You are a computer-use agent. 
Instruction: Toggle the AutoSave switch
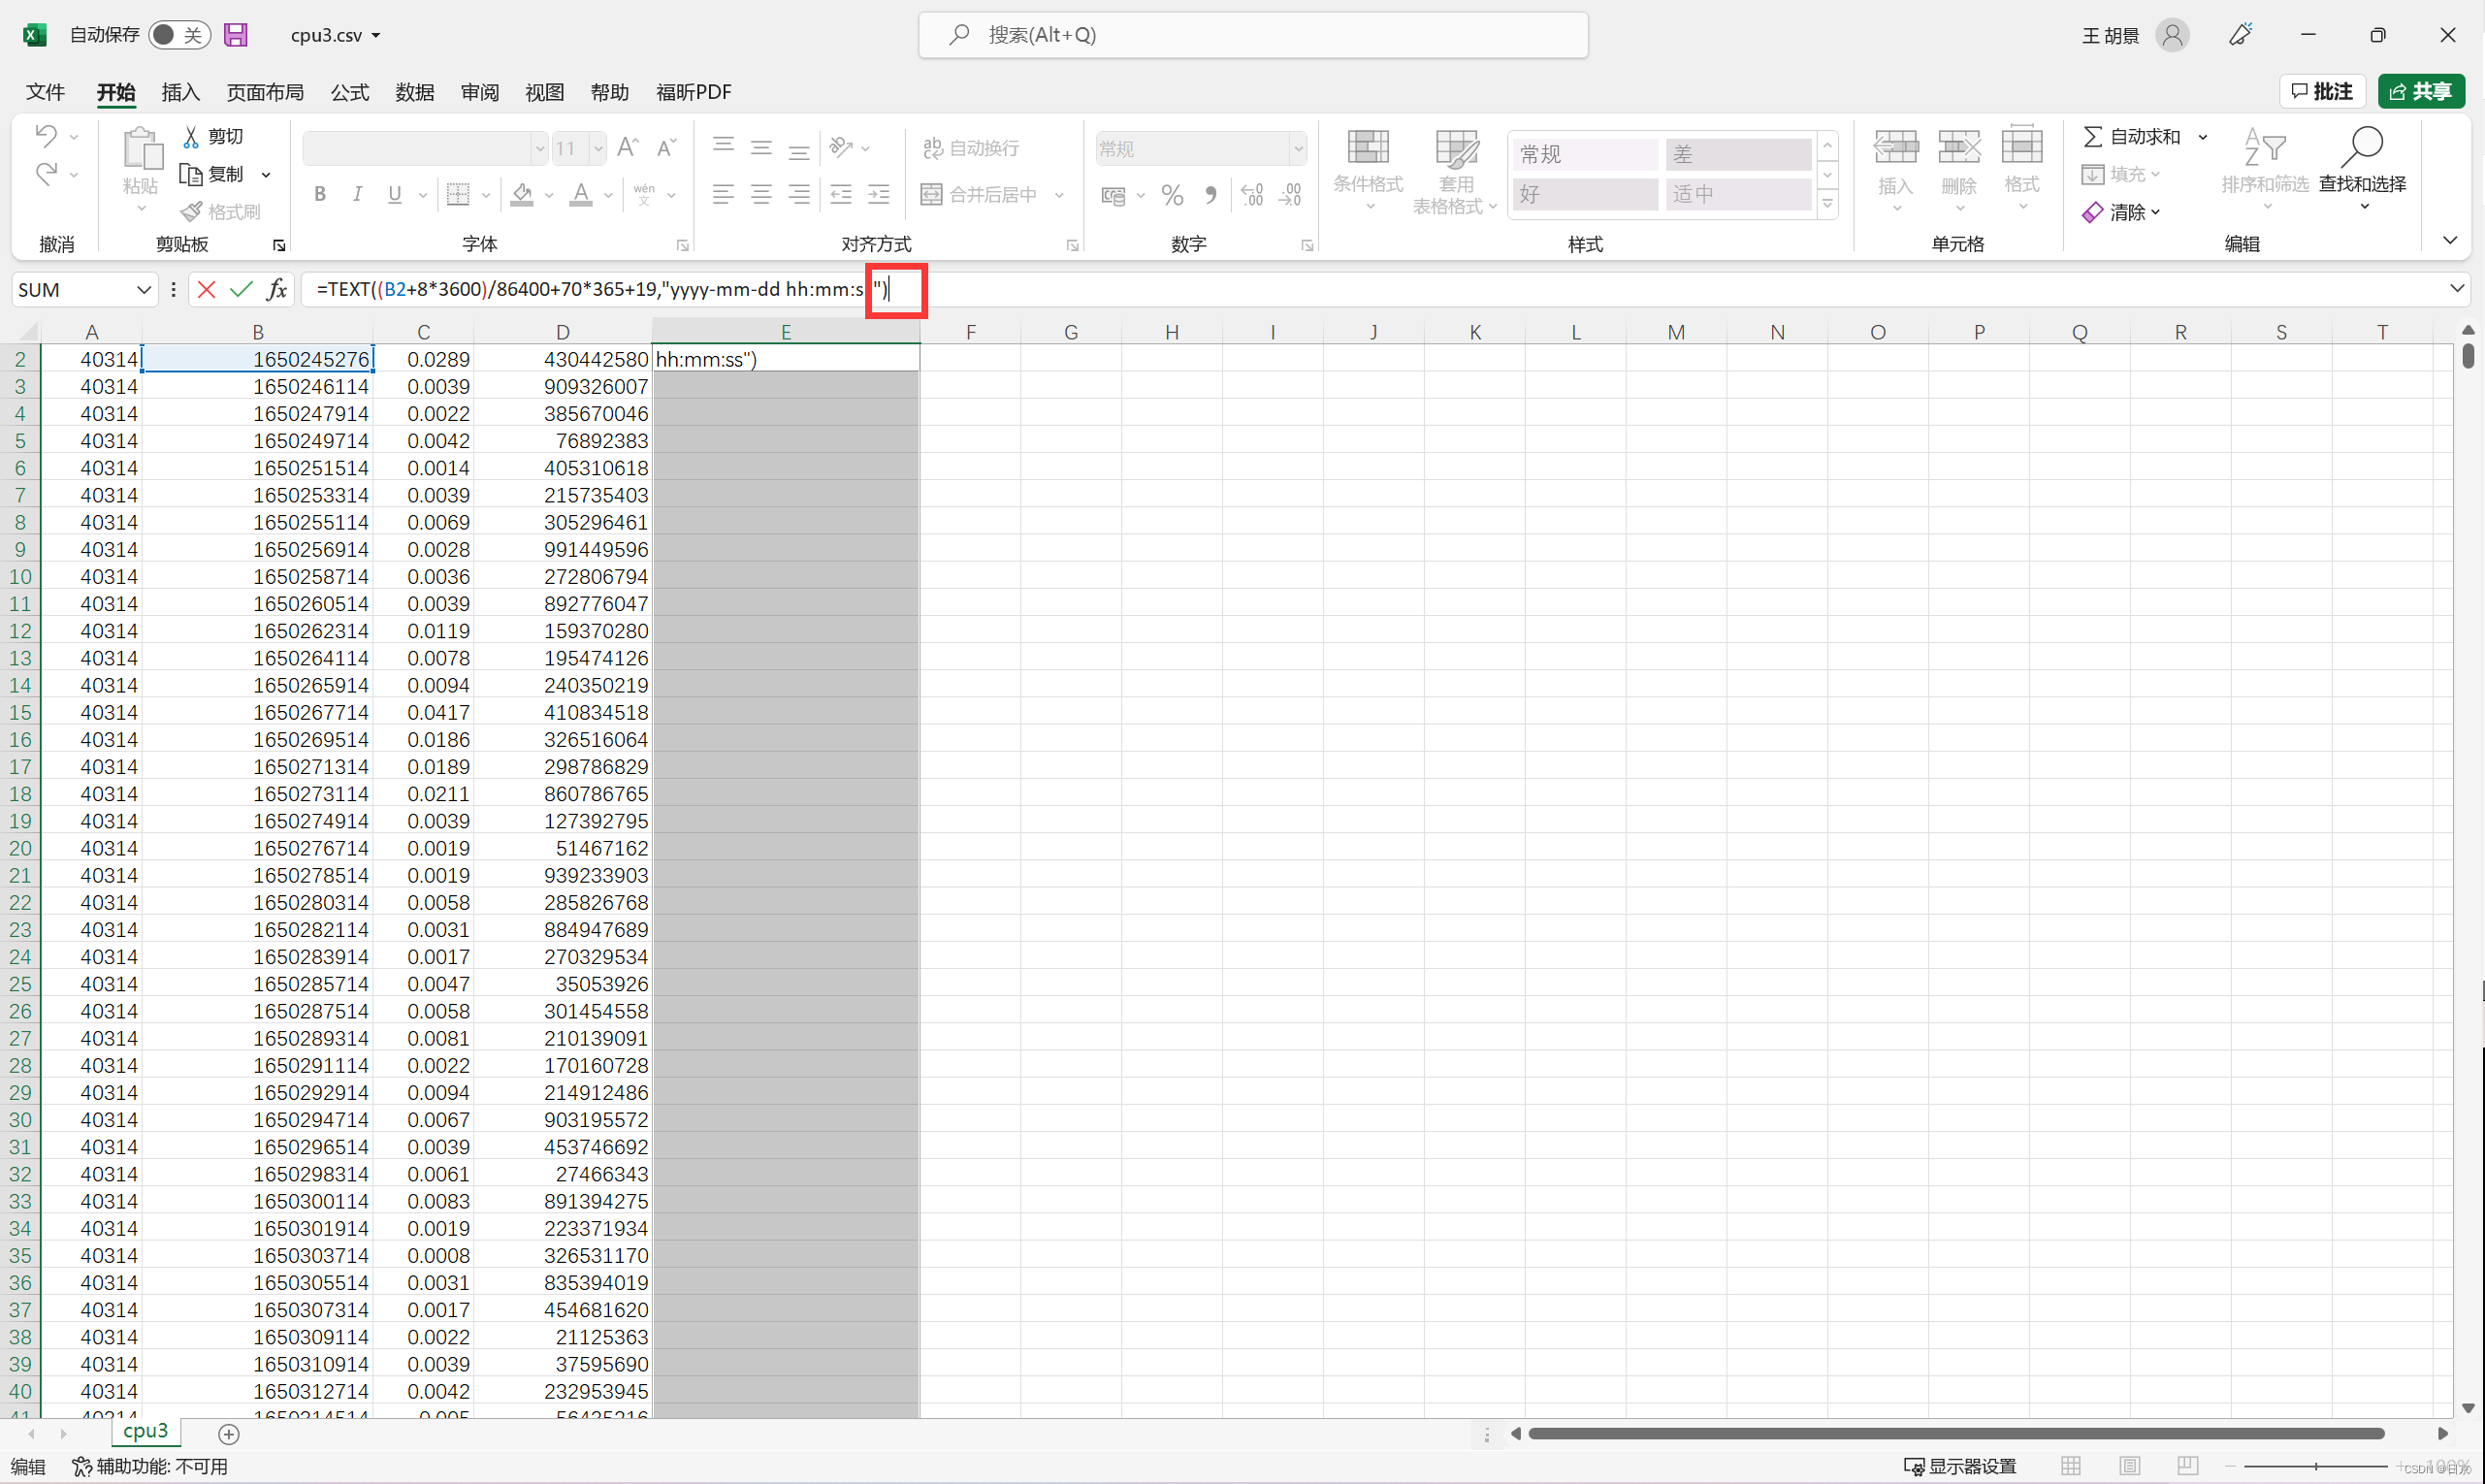(178, 35)
